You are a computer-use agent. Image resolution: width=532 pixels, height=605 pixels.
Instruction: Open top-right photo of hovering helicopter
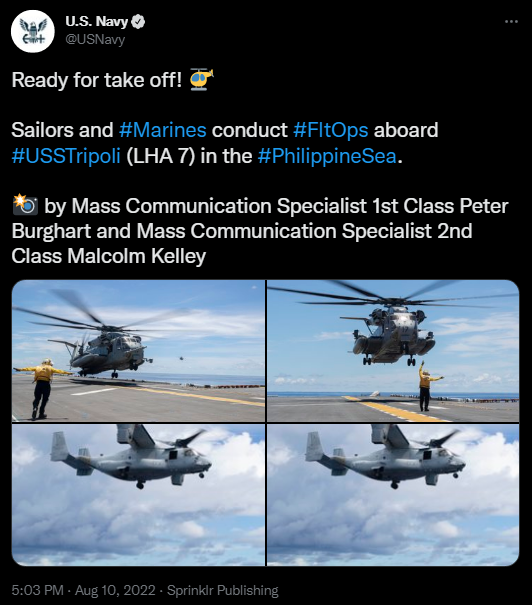click(393, 351)
